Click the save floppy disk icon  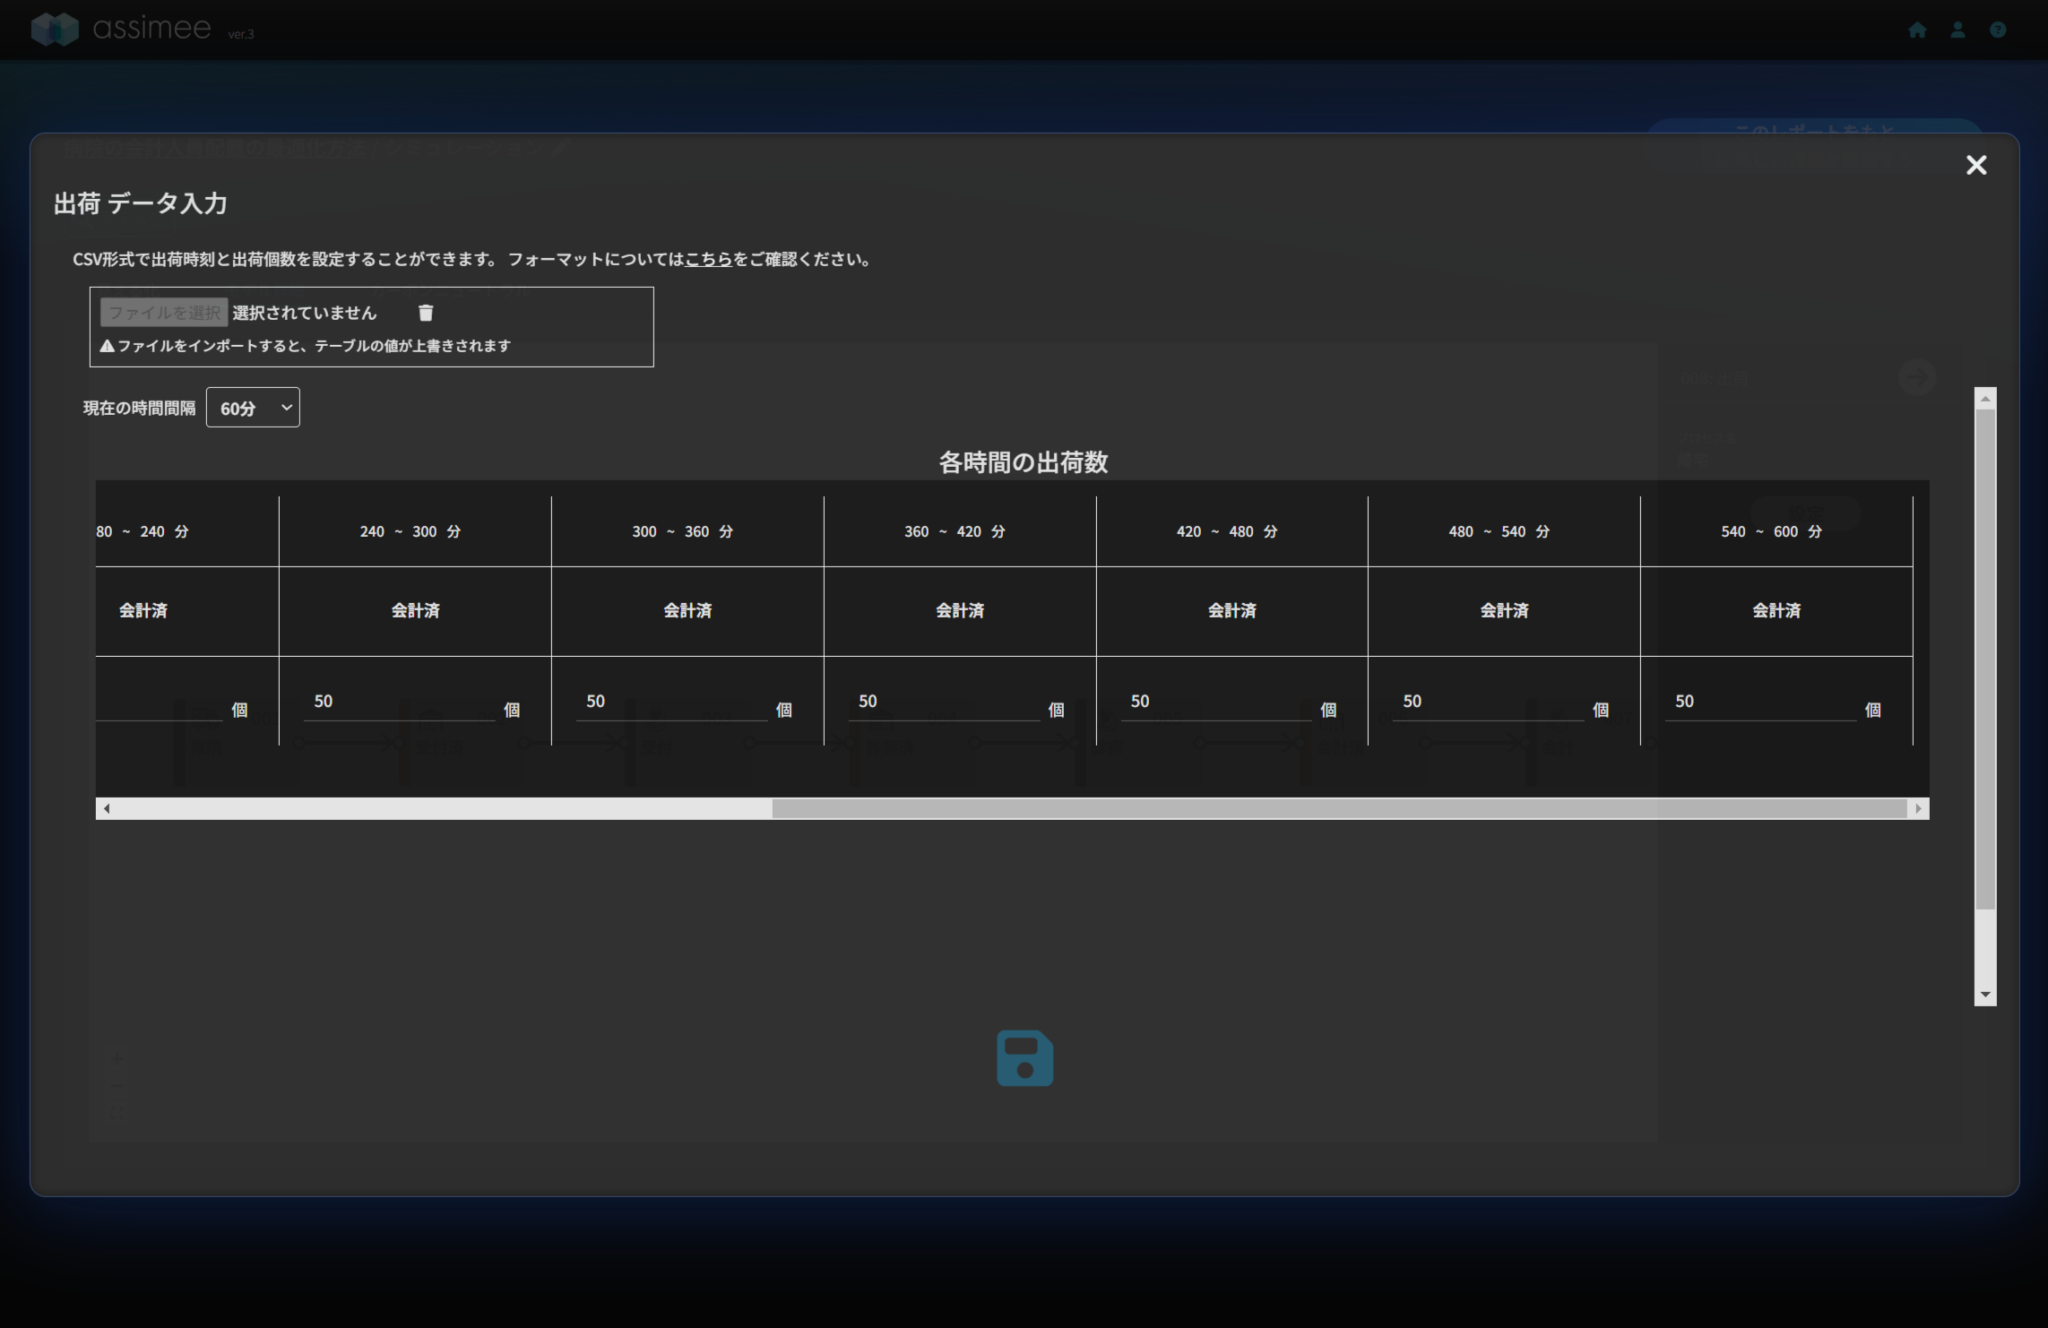pos(1024,1058)
